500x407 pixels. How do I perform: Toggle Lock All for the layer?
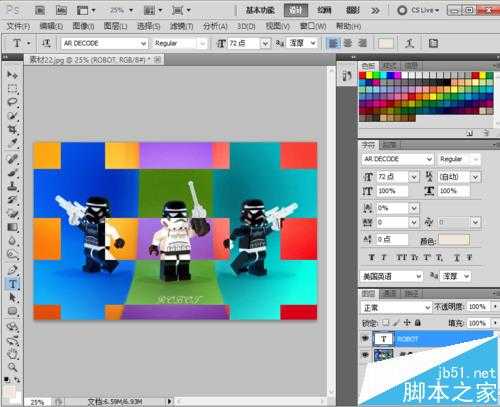pyautogui.click(x=418, y=323)
